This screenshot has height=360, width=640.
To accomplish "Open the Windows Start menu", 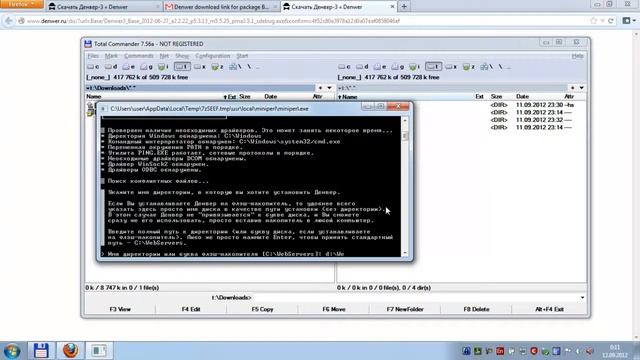I will click(x=12, y=351).
